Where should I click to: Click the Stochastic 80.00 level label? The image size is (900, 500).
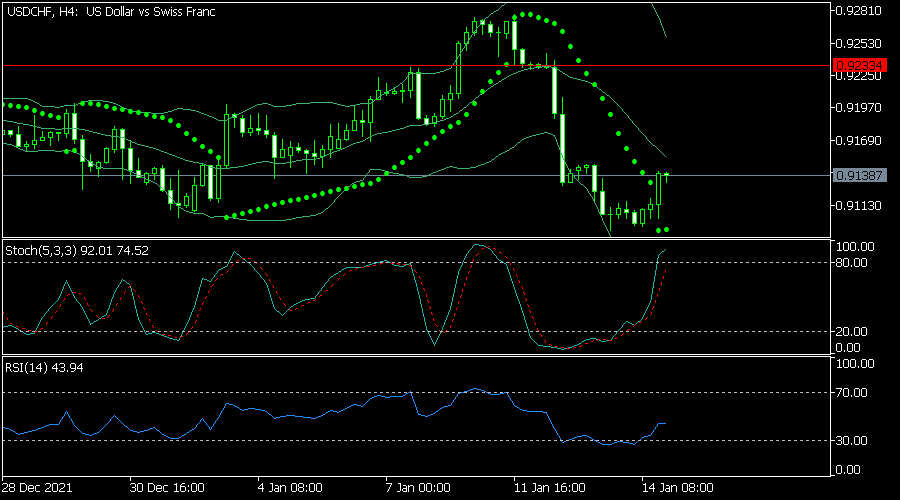[x=852, y=263]
